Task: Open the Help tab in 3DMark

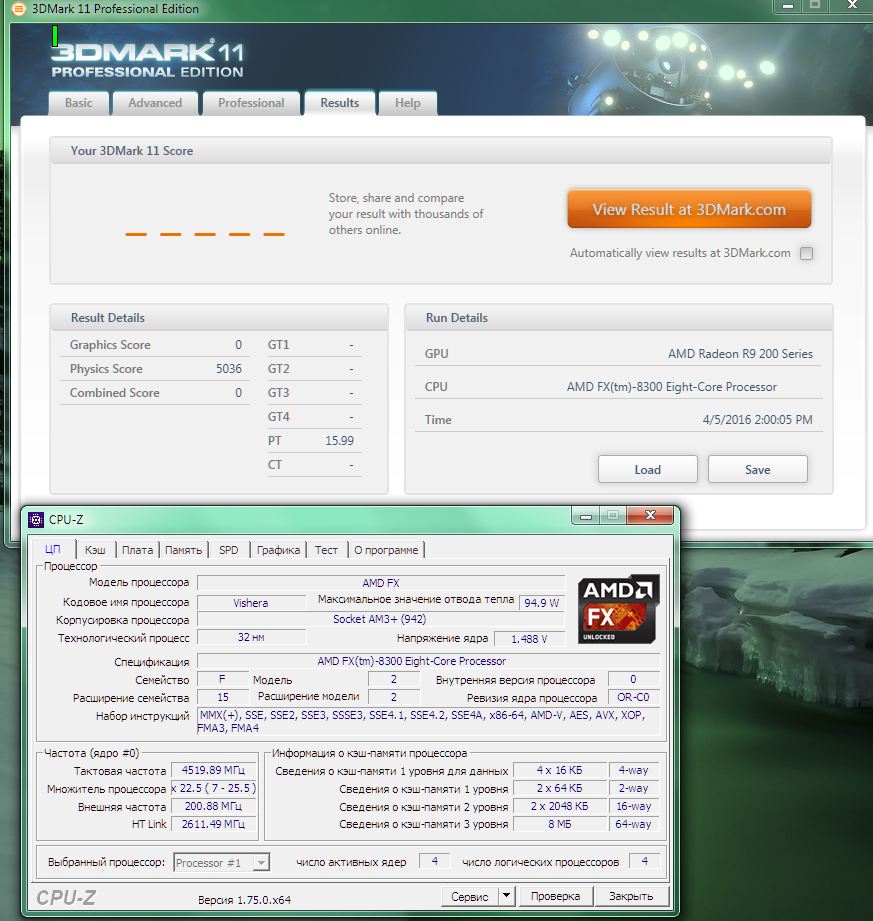Action: 408,103
